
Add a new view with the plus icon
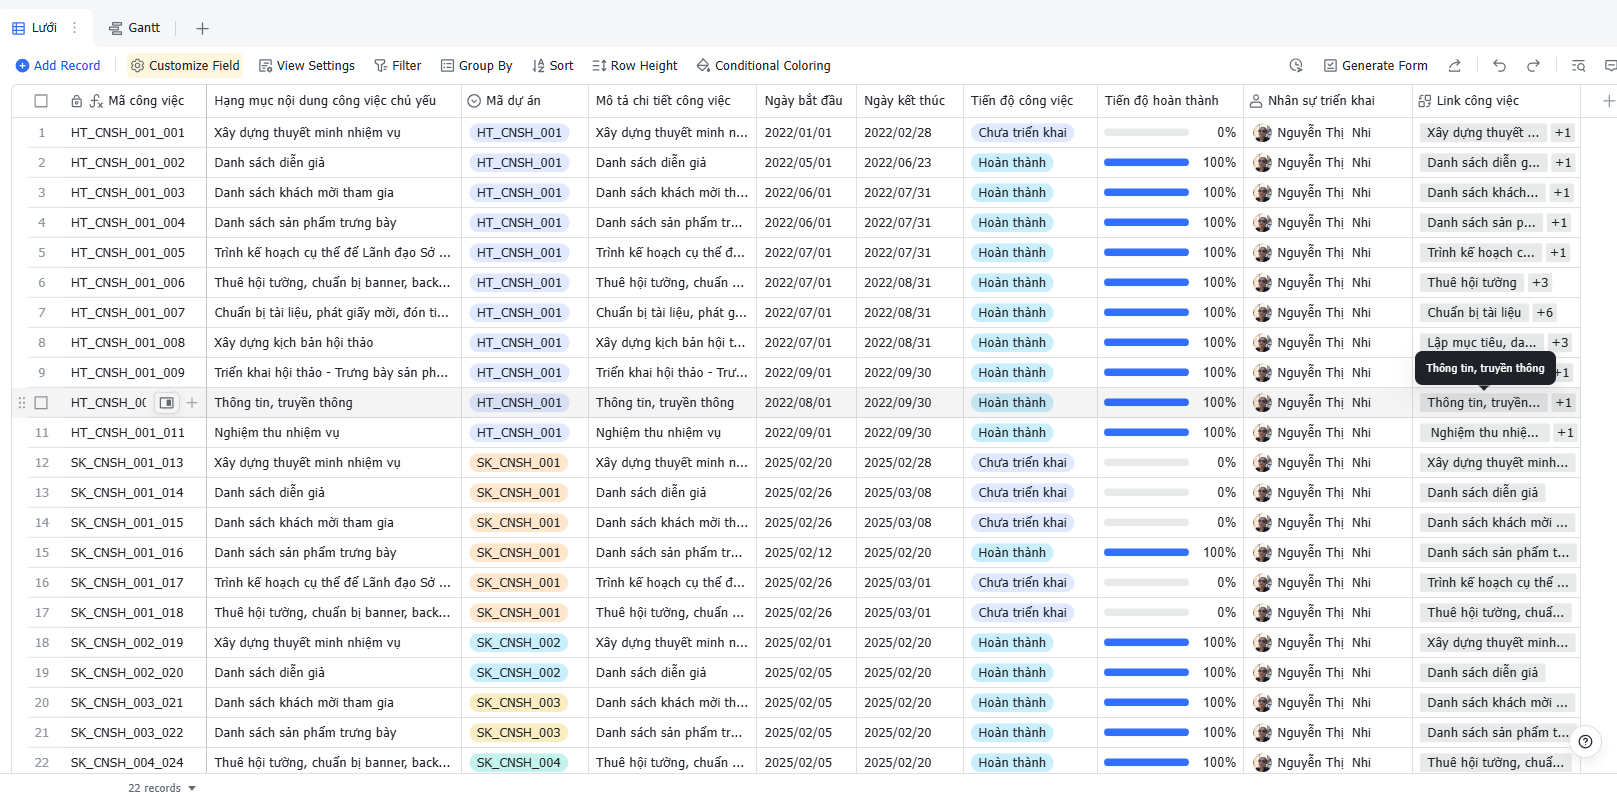coord(202,28)
